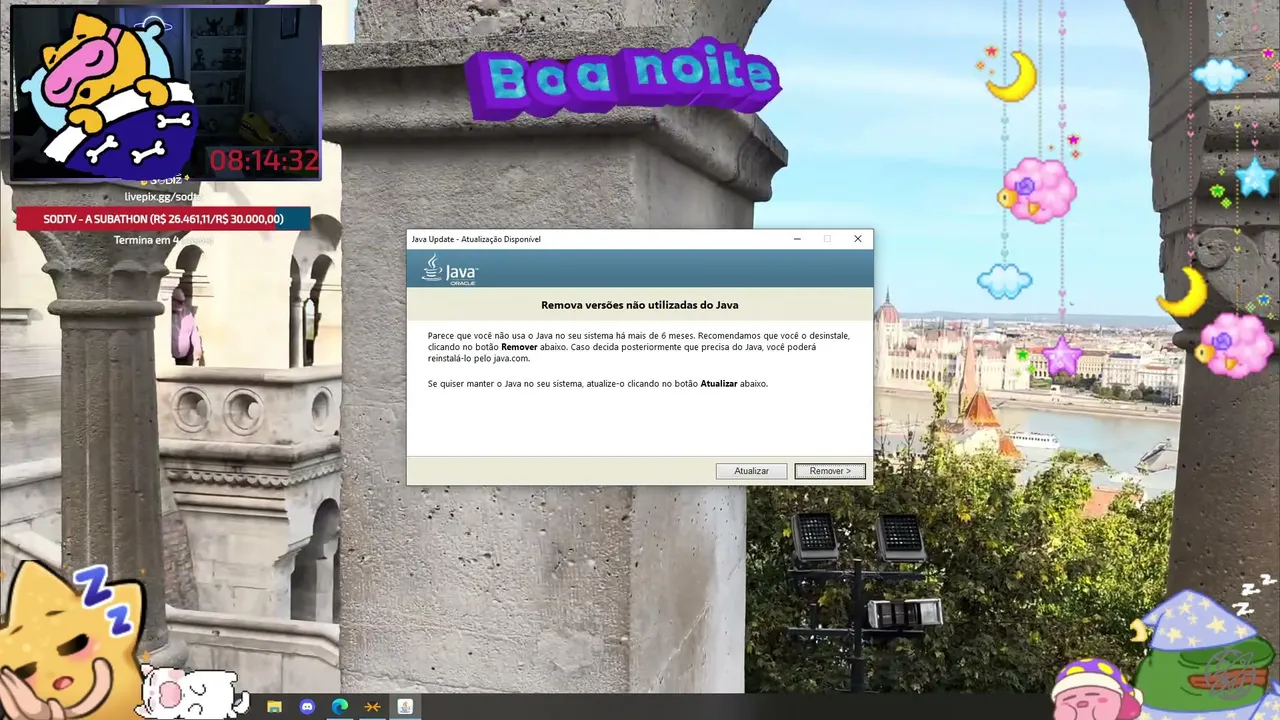Screen dimensions: 1280x720
Task: Click the "Remova versões não utilizadas do Java" heading
Action: pos(640,305)
